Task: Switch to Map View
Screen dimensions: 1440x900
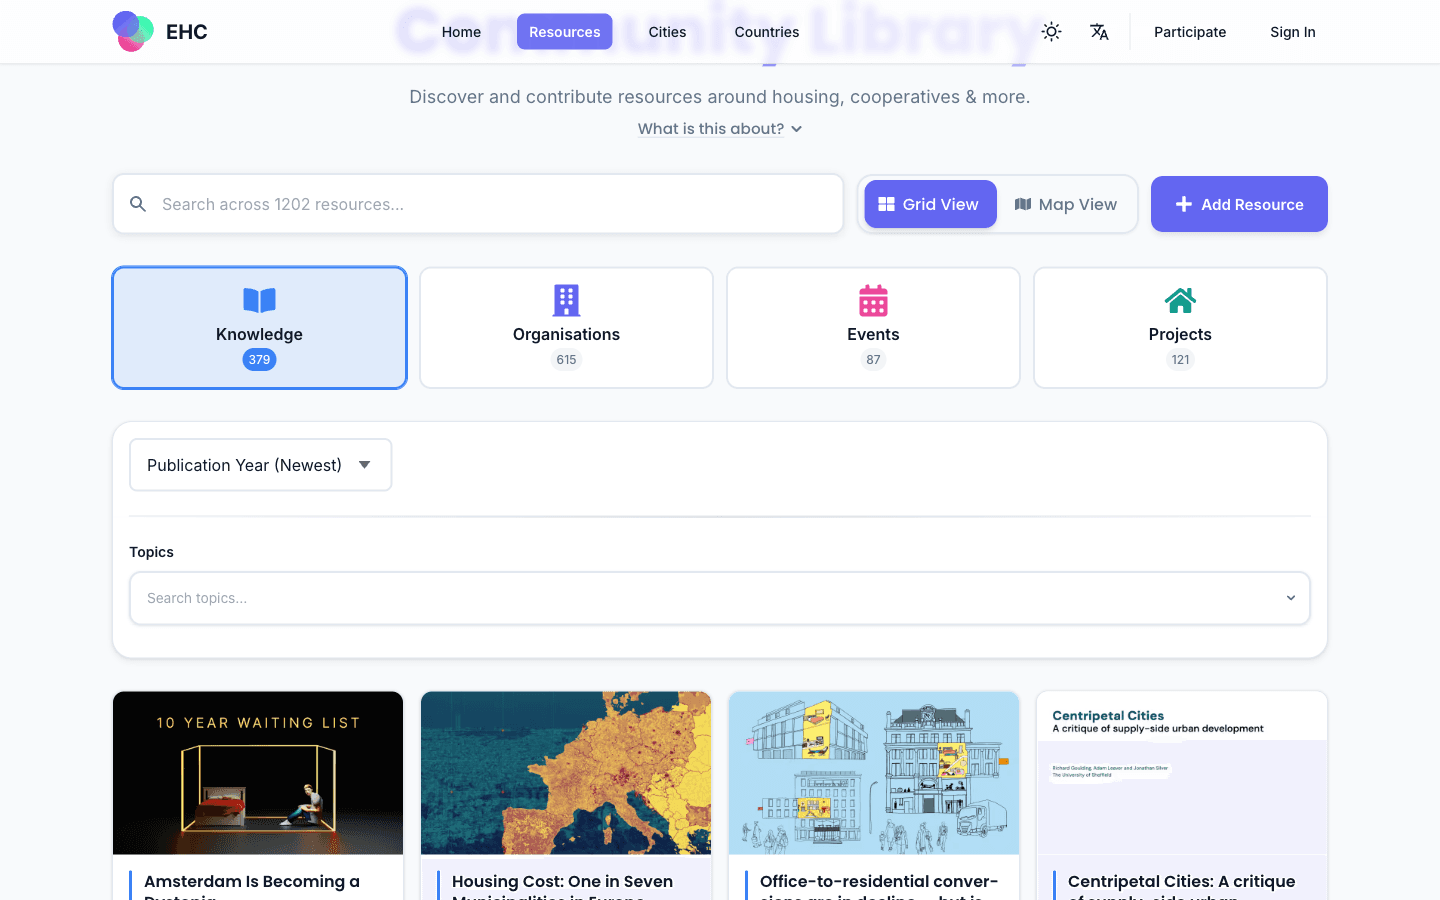Action: (x=1066, y=204)
